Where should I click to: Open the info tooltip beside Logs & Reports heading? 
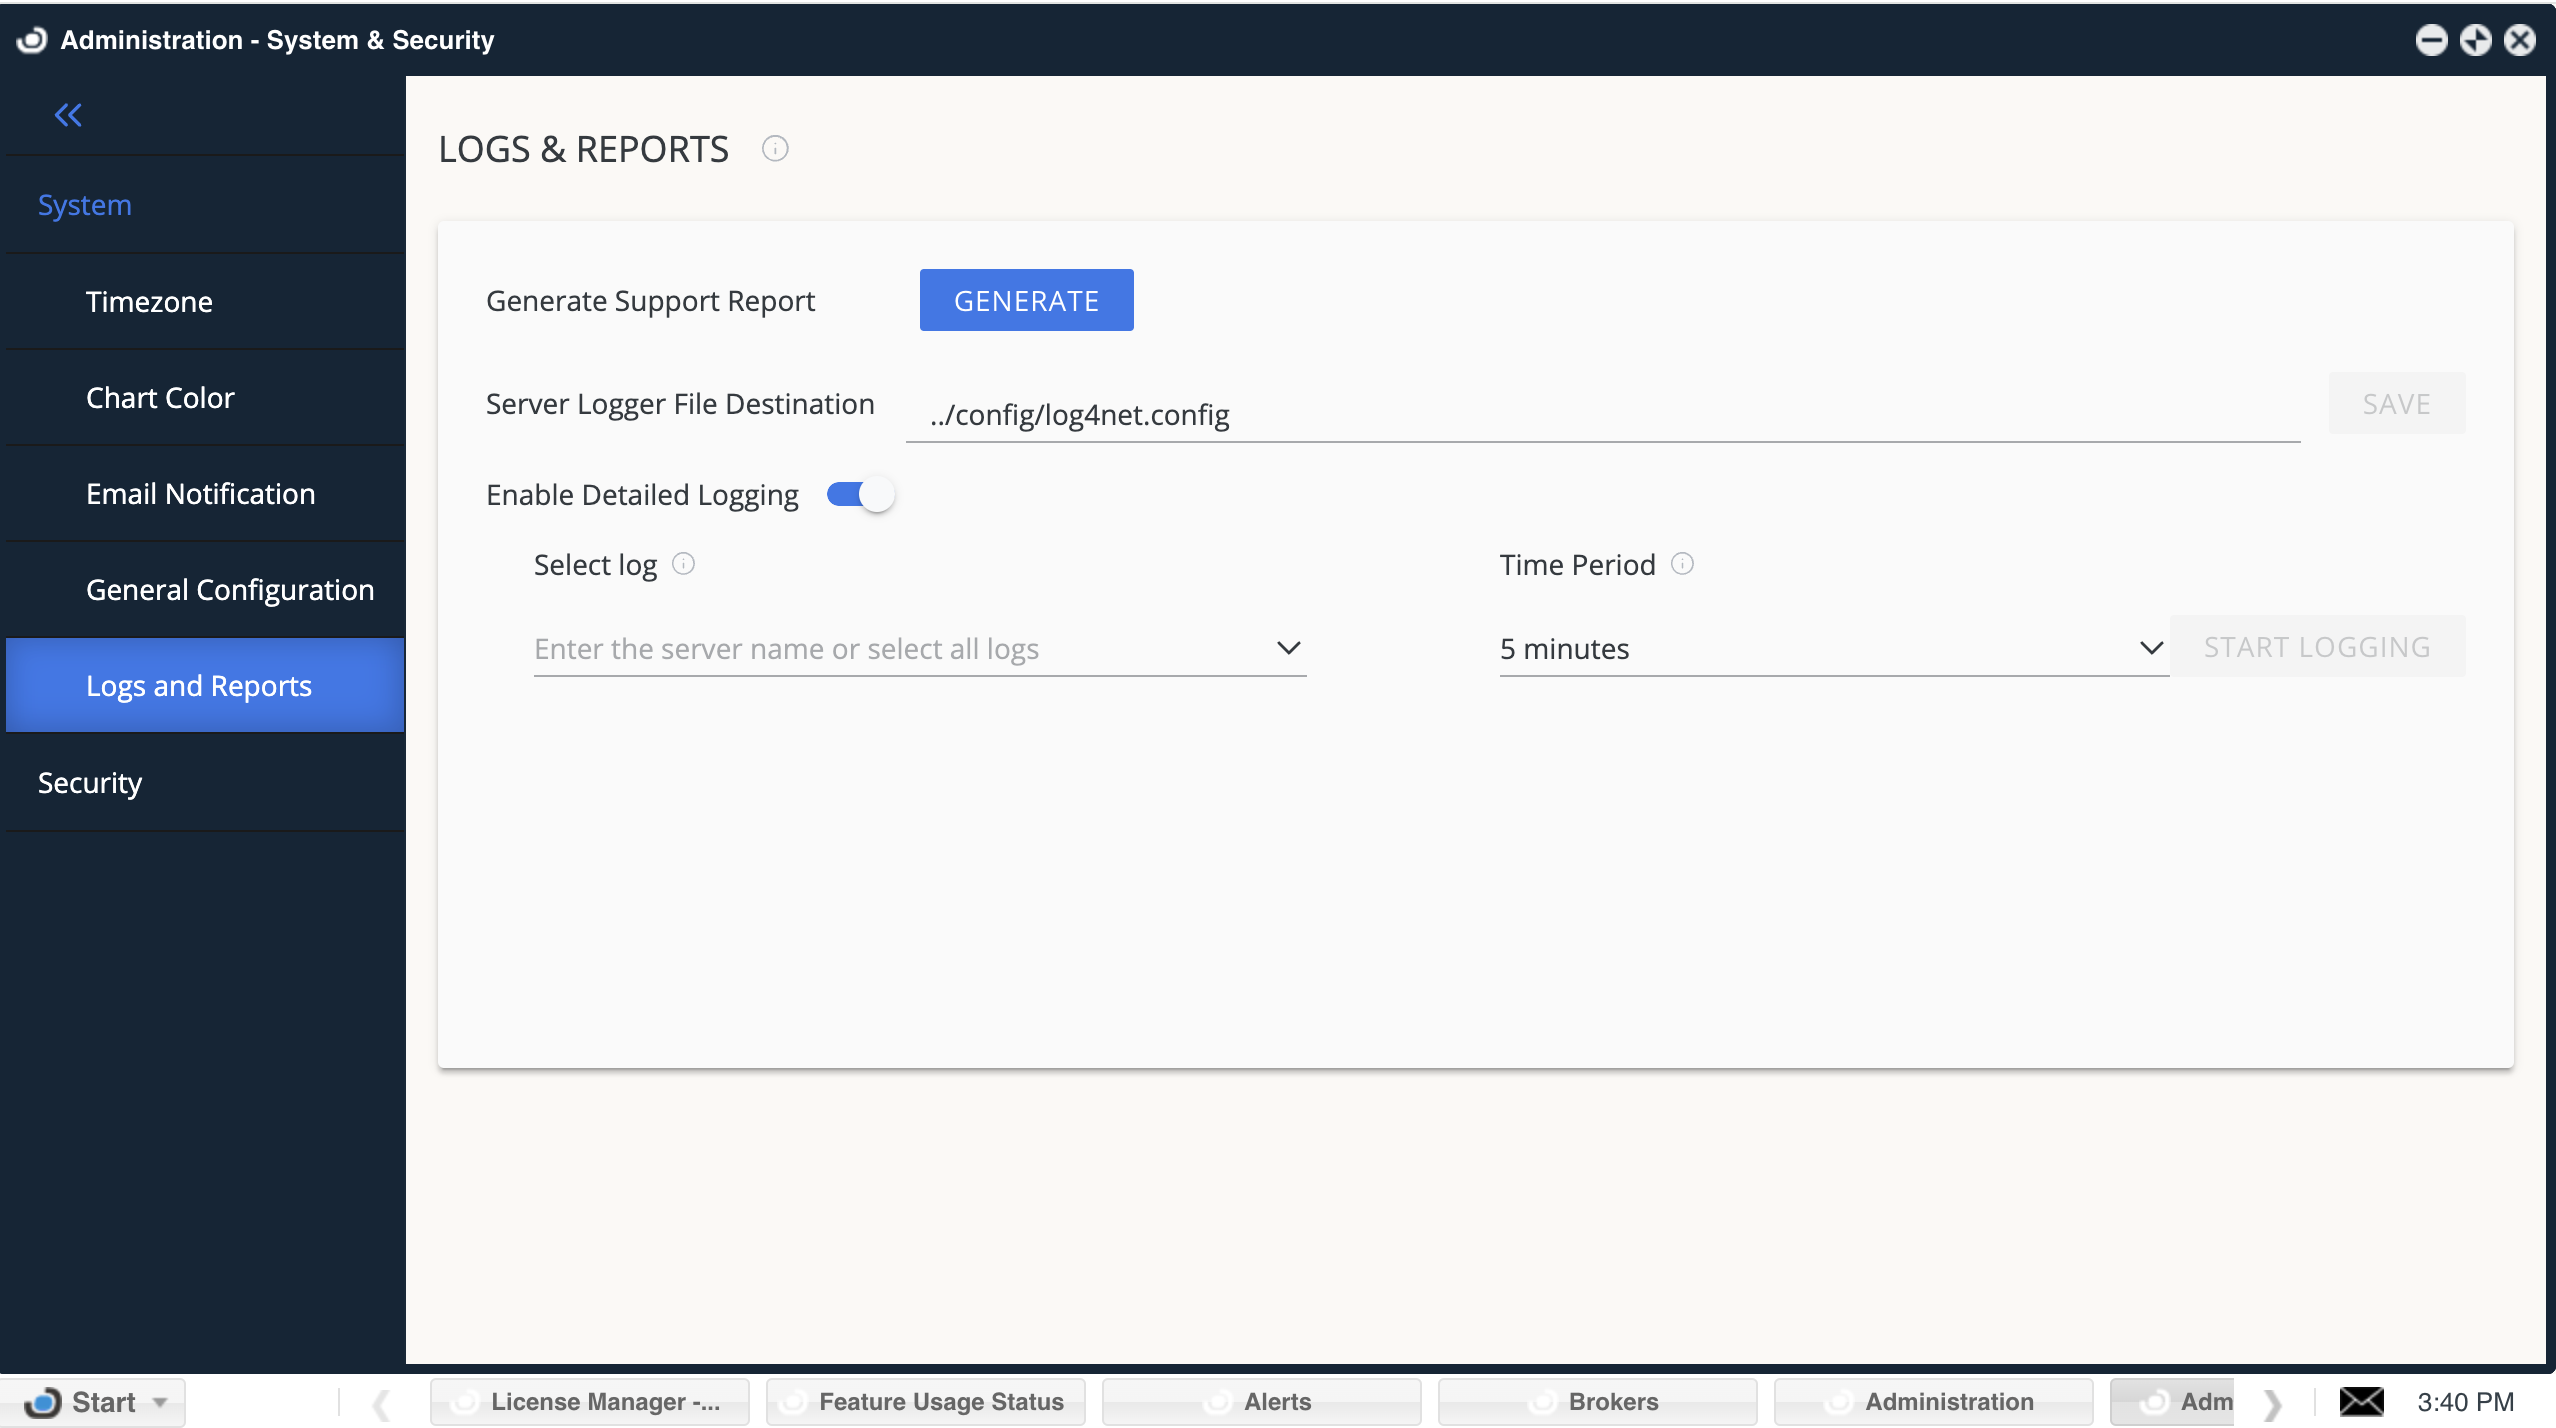point(775,148)
